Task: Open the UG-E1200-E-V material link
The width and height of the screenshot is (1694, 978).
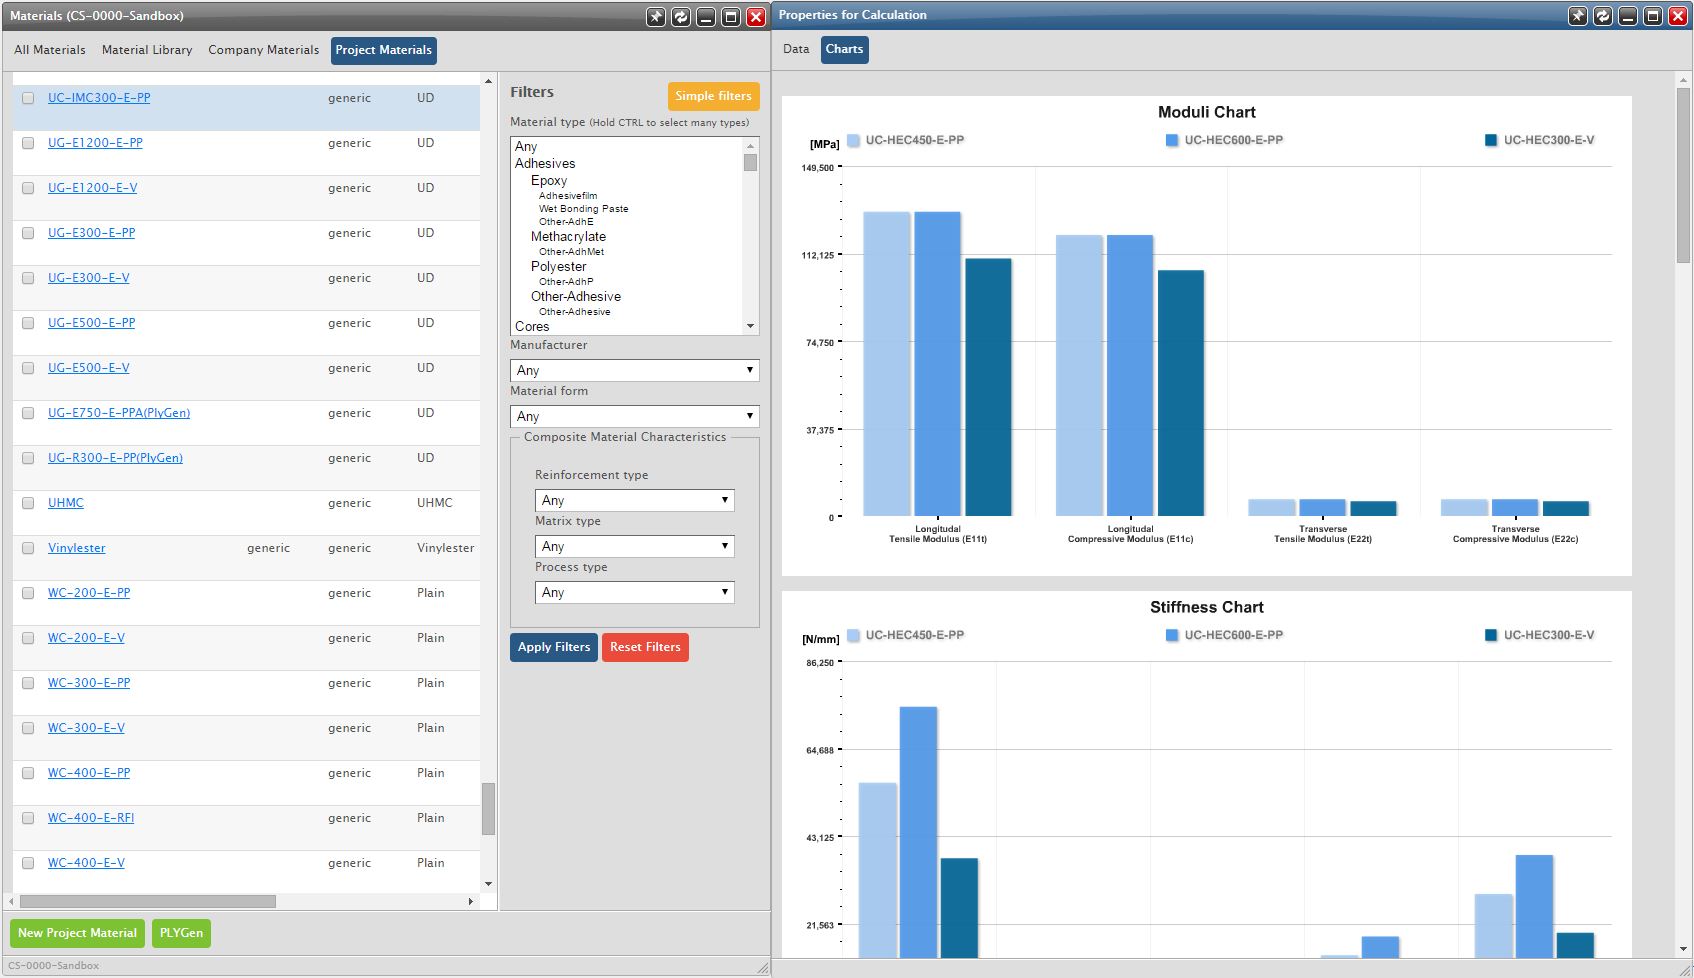Action: click(92, 188)
